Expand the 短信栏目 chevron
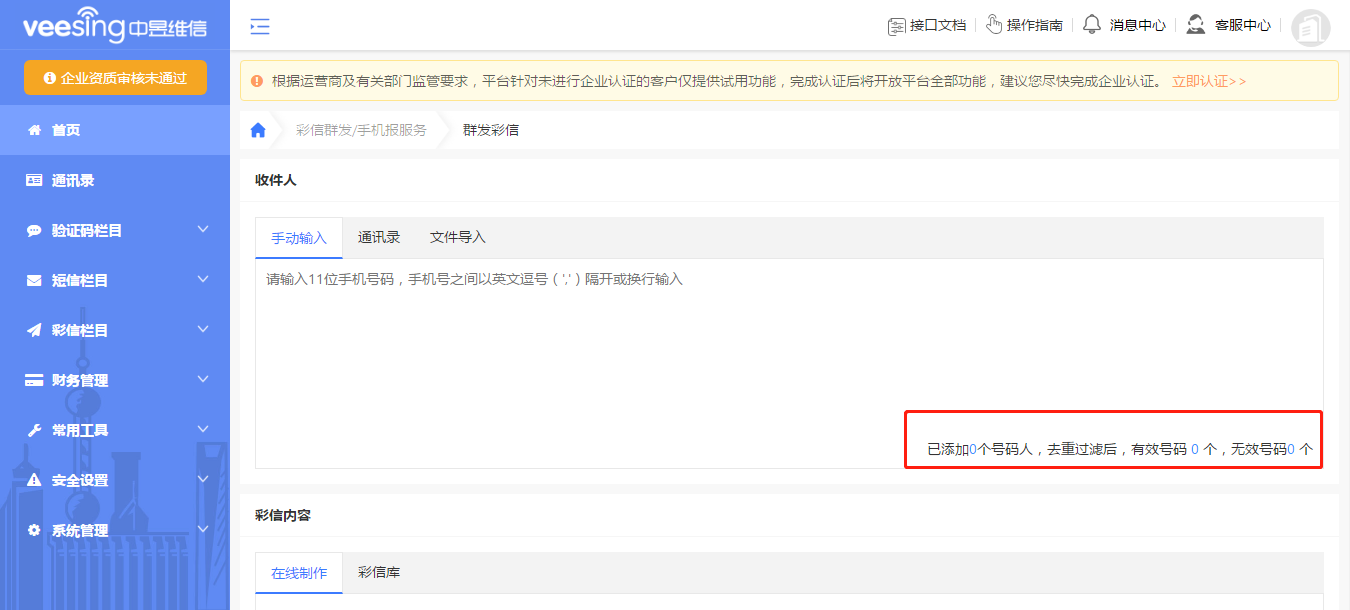1350x610 pixels. pos(203,279)
